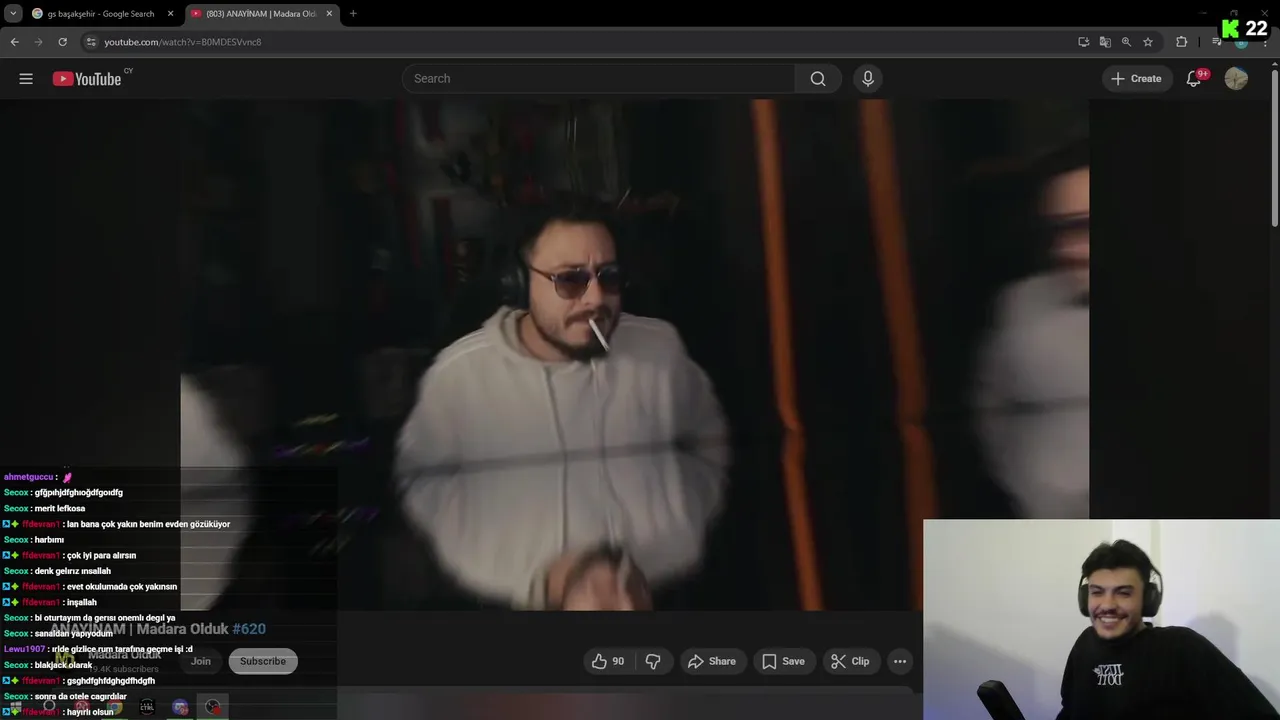Open Chrome from the taskbar
This screenshot has height=720, width=1280.
(x=115, y=707)
